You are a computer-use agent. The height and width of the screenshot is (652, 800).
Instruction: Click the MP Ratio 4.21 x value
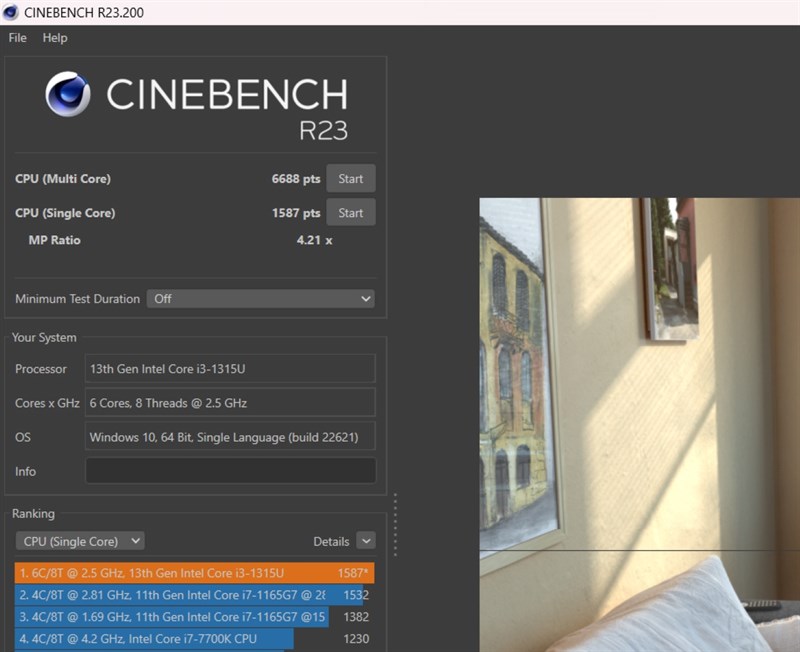coord(314,240)
